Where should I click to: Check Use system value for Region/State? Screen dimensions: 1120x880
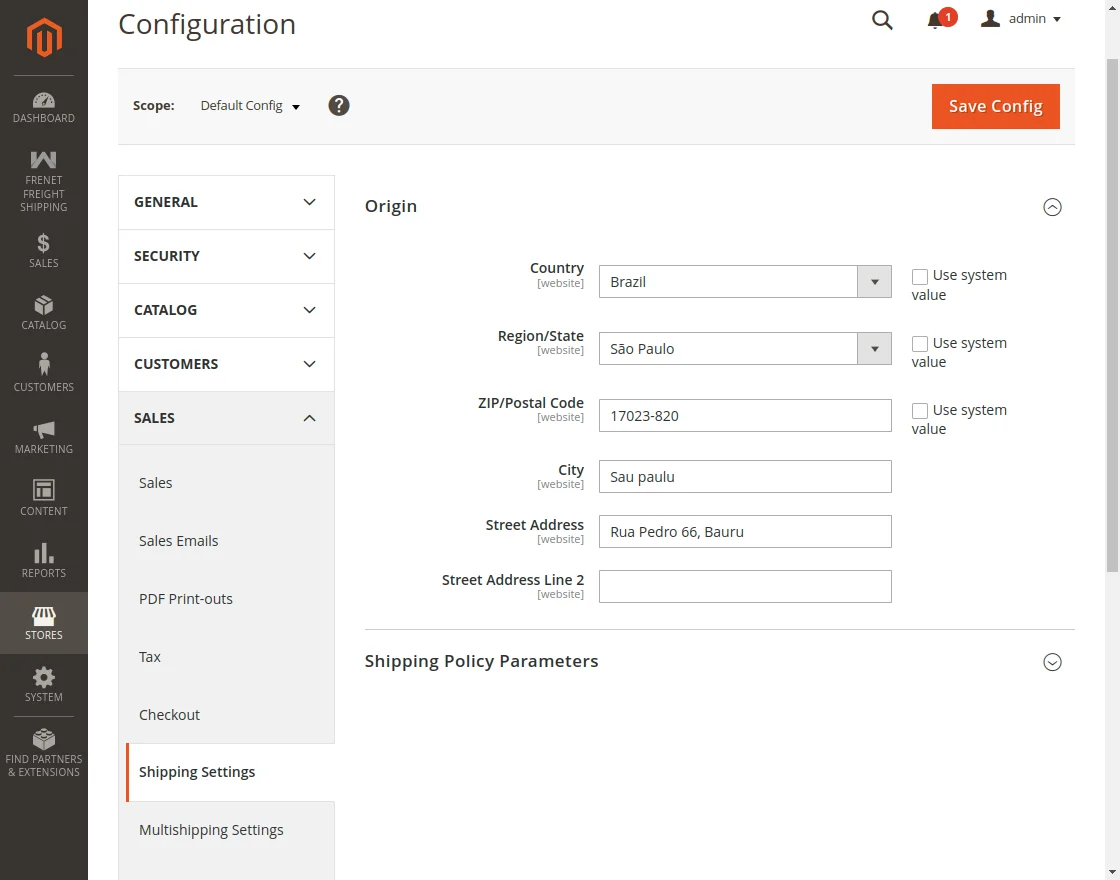pos(919,343)
